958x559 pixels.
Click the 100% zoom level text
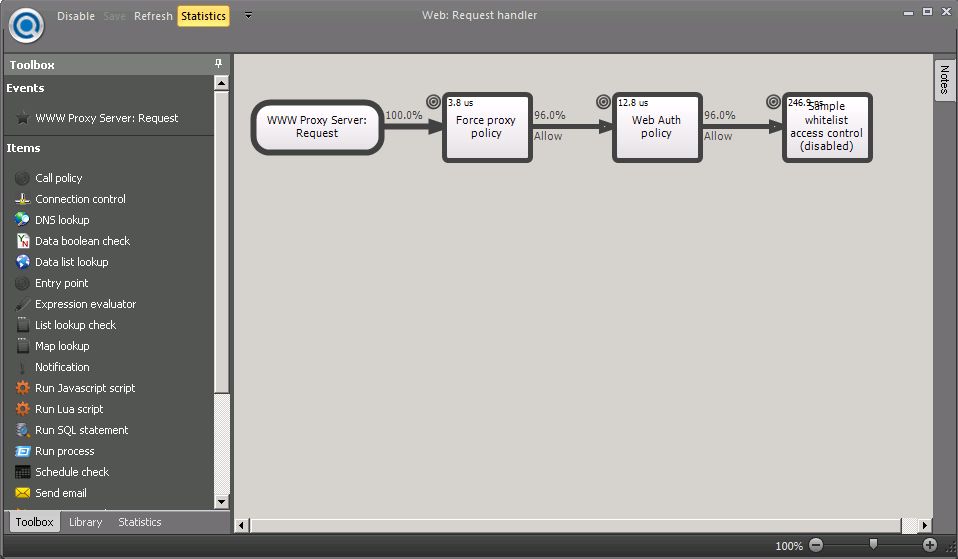click(789, 546)
